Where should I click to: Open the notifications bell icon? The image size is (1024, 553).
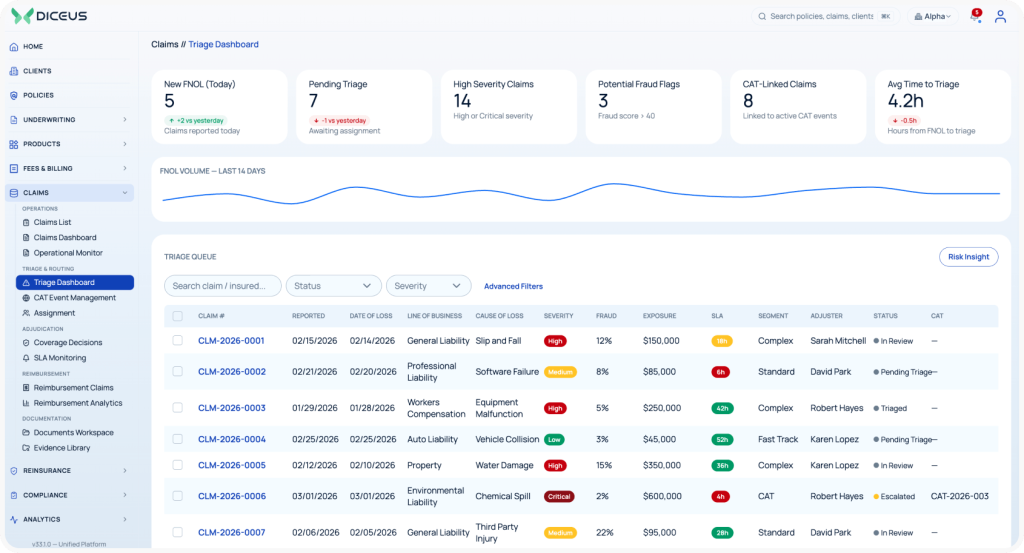pyautogui.click(x=975, y=16)
